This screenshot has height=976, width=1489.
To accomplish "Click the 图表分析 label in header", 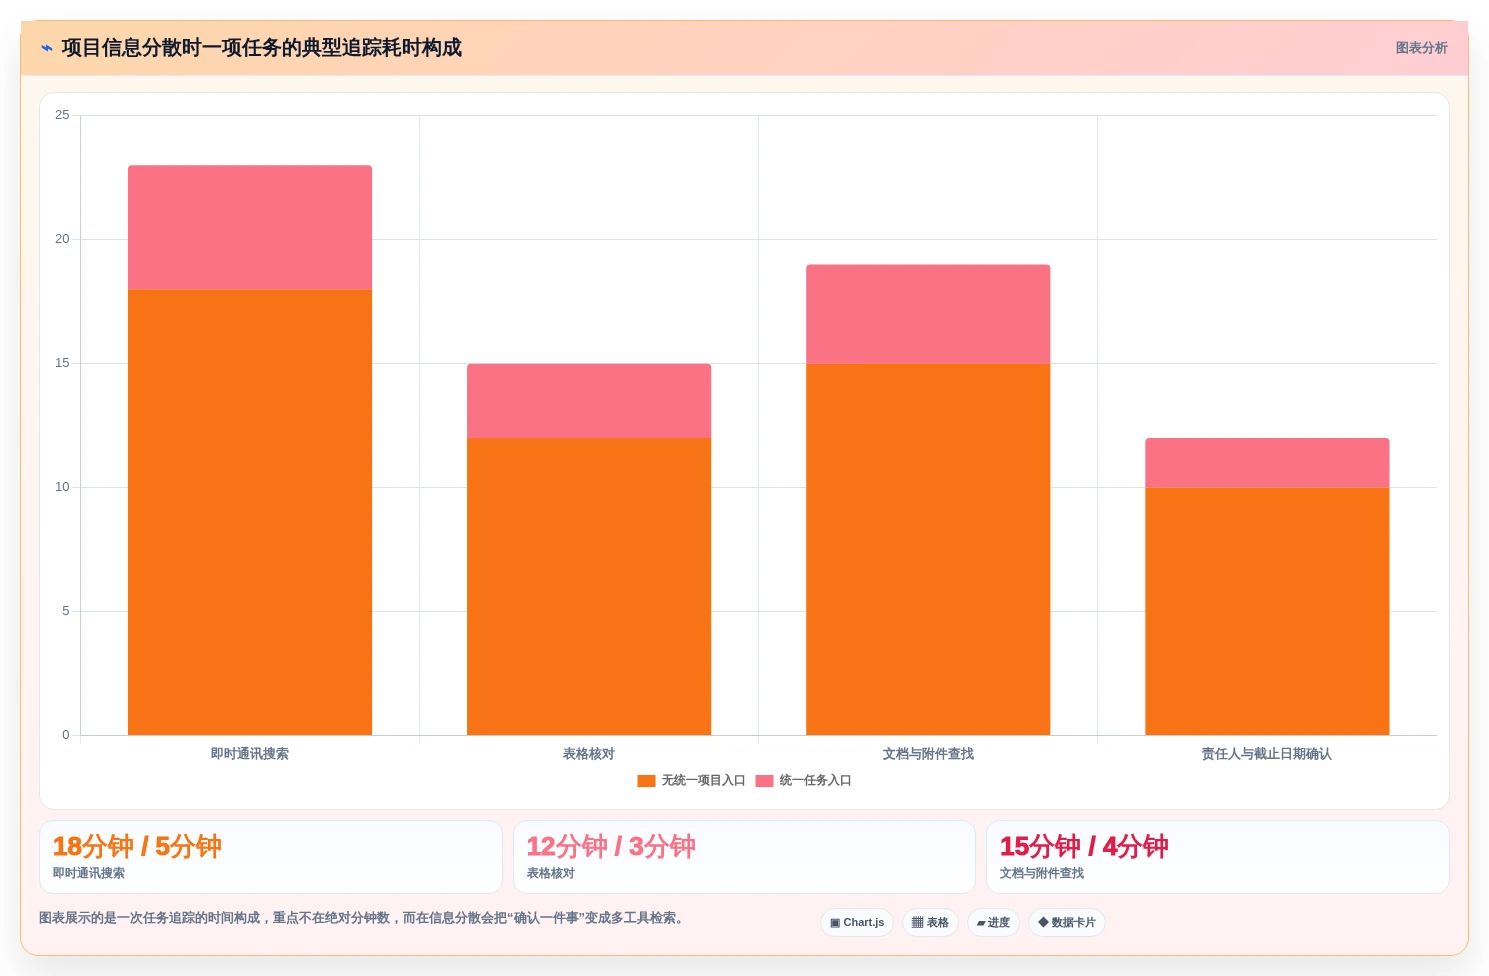I will click(1421, 48).
